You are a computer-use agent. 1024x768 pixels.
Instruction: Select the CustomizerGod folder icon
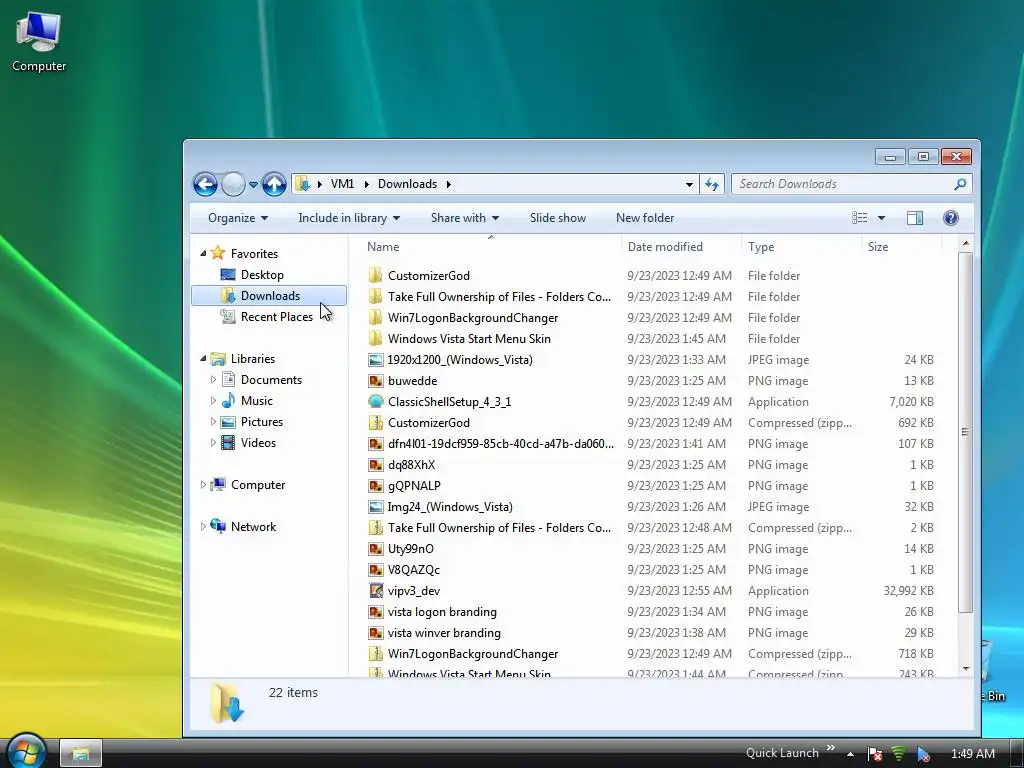click(376, 276)
